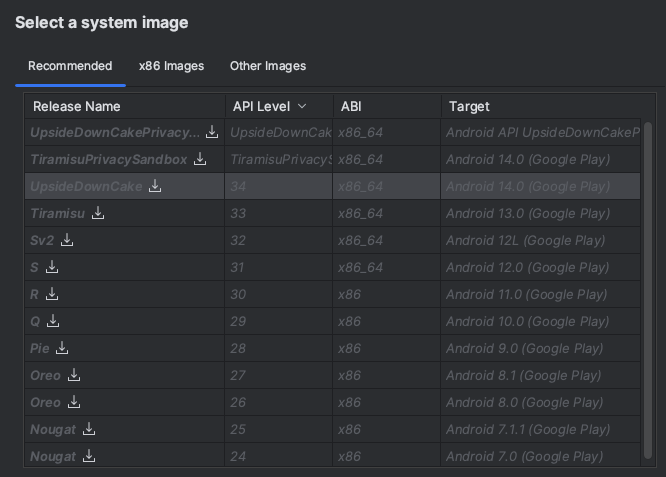Click API level 25 cell
Image resolution: width=666 pixels, height=477 pixels.
(x=278, y=429)
